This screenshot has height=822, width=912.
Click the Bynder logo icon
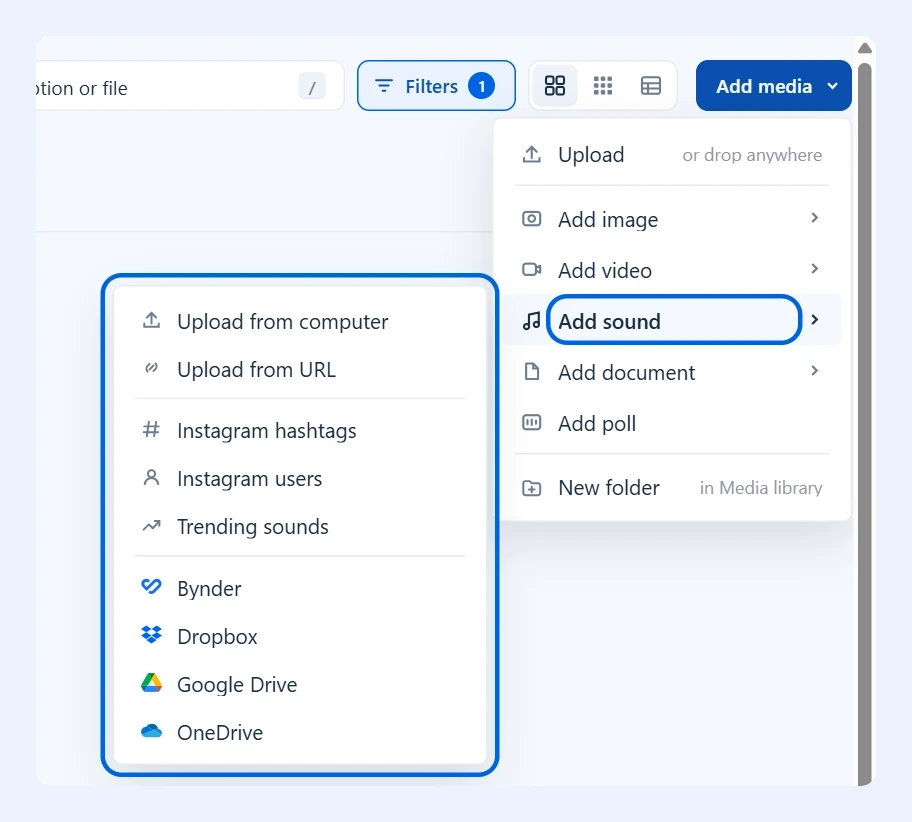point(151,586)
